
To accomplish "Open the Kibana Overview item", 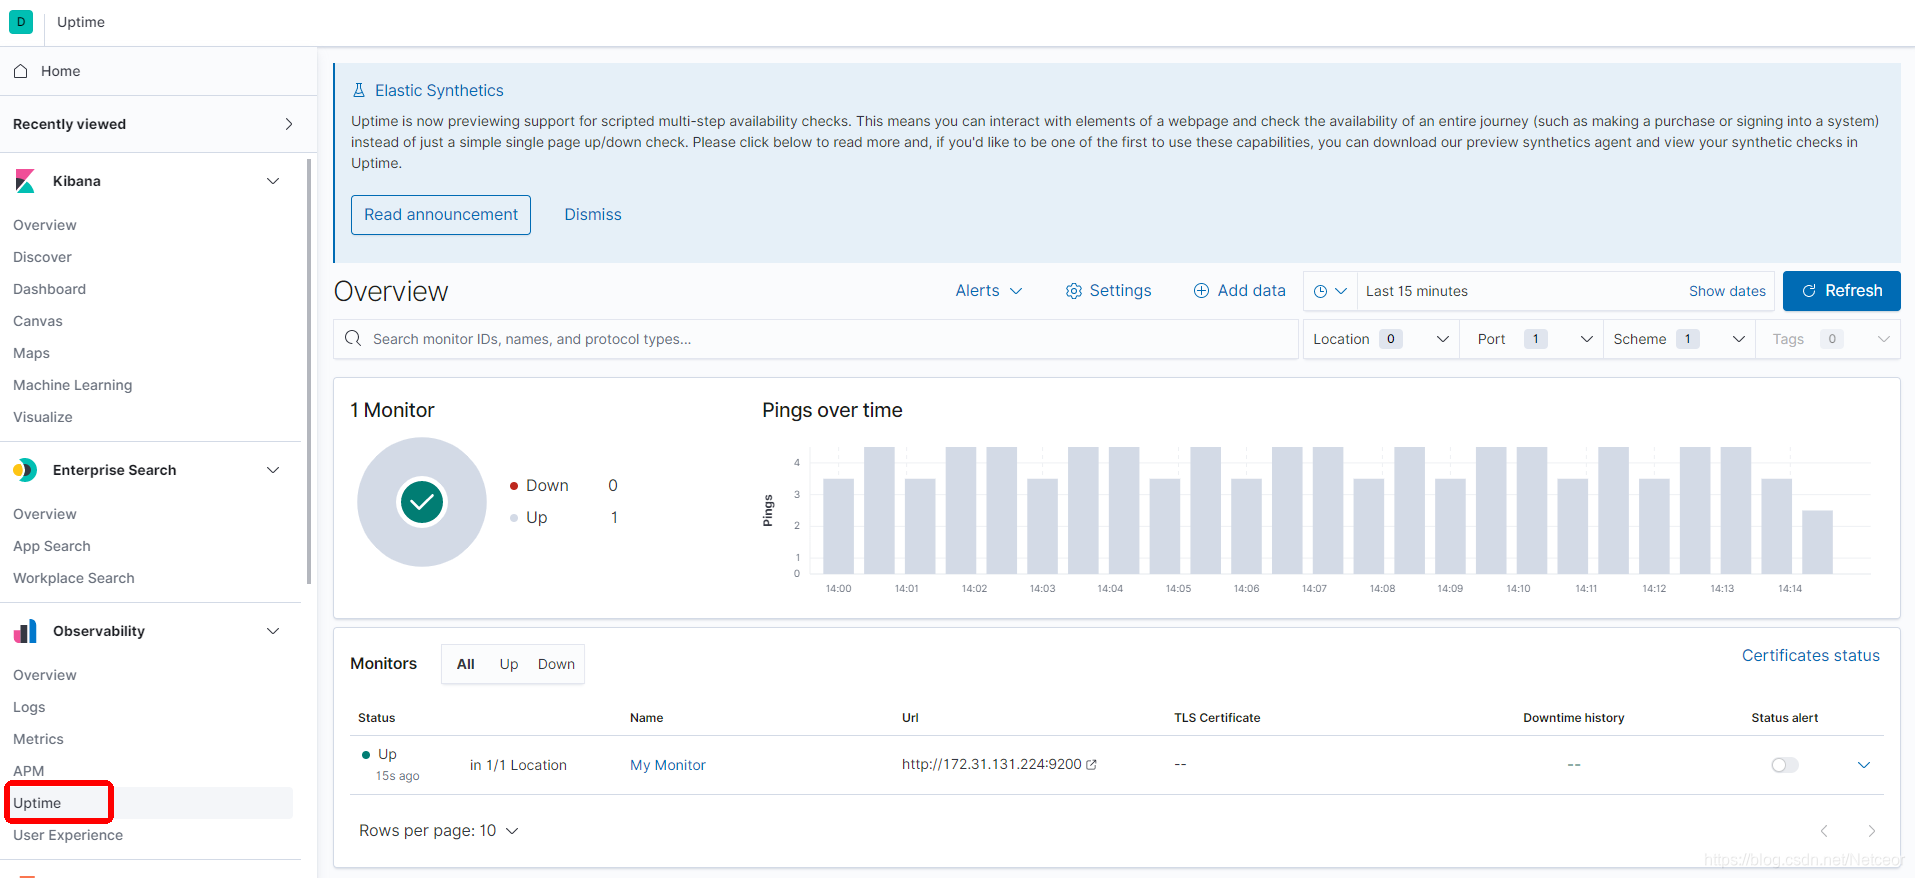I will 45,225.
